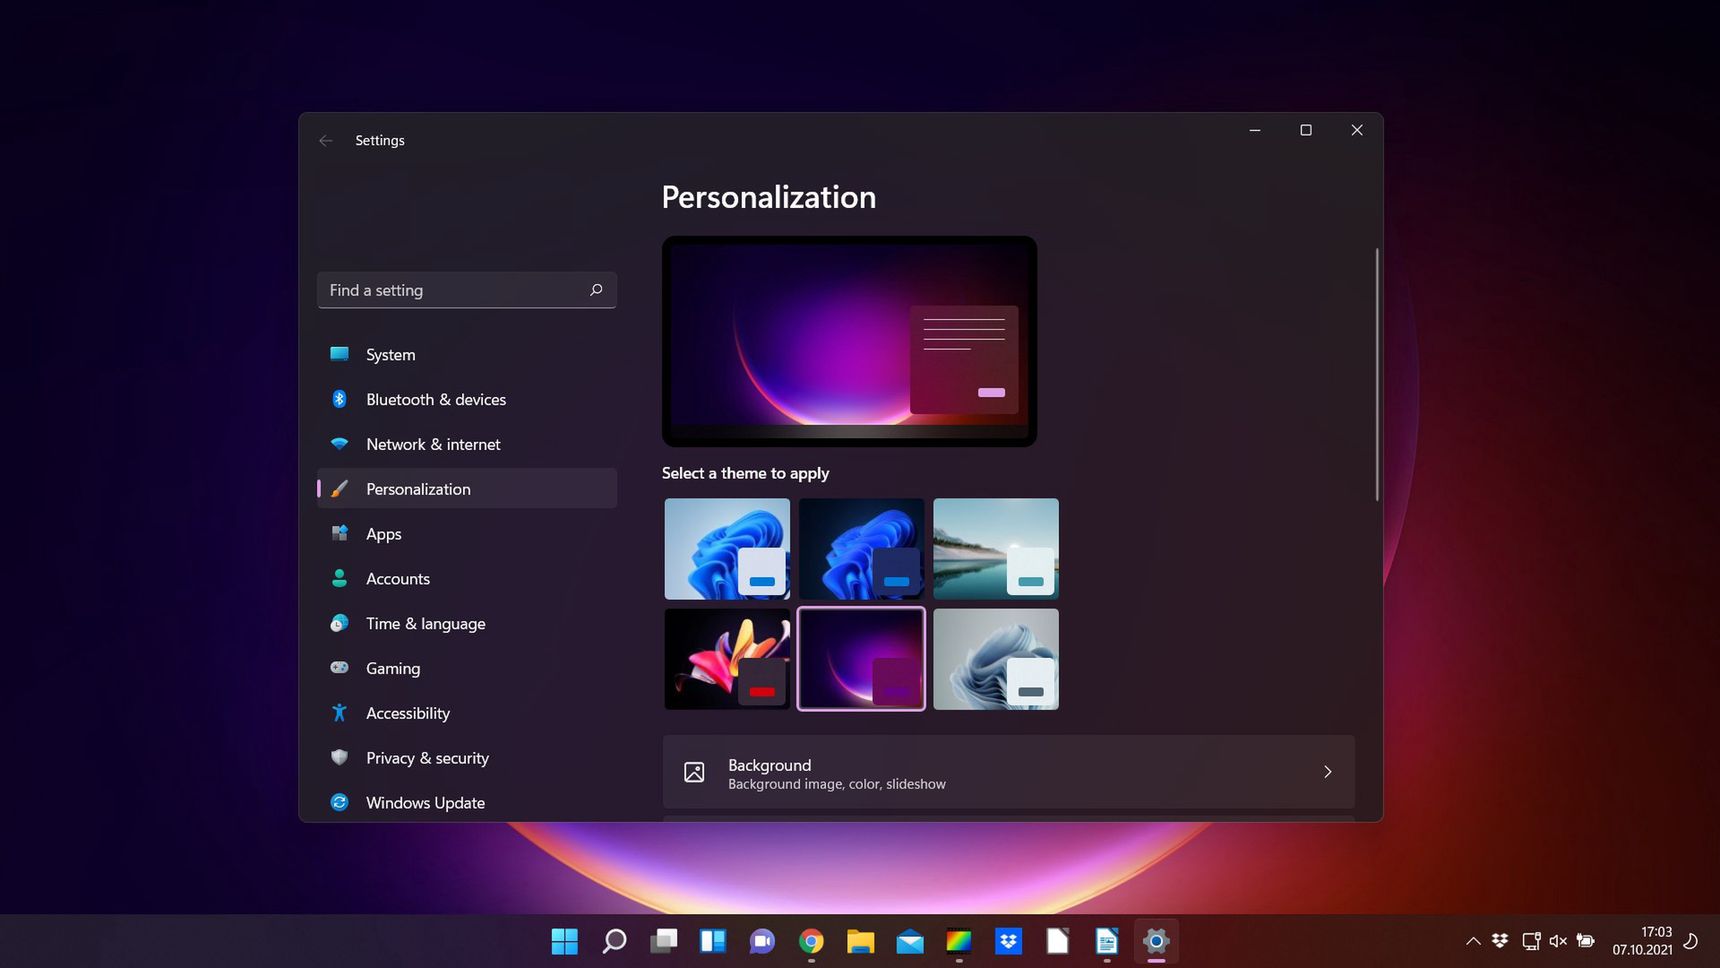Screen dimensions: 1720x968
Task: Show hidden system tray icons
Action: (x=1473, y=941)
